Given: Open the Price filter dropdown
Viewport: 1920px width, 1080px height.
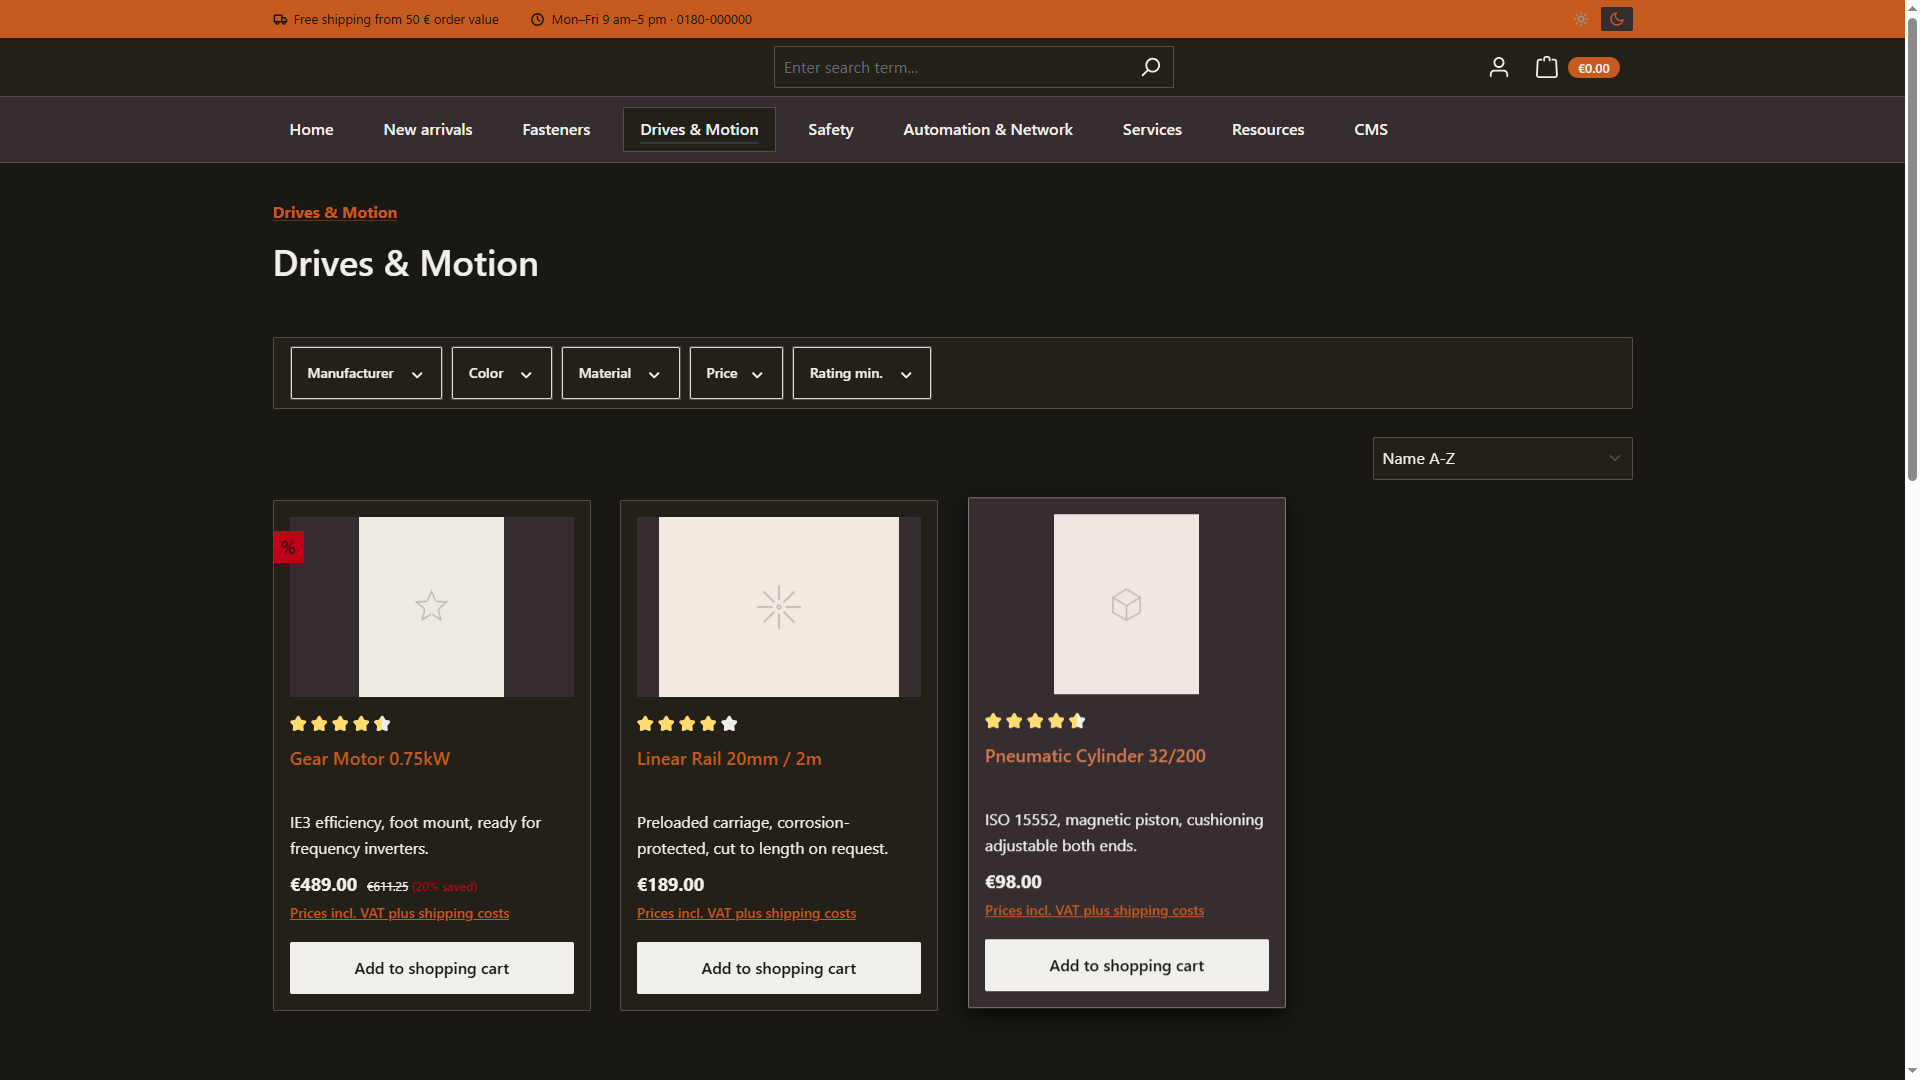Looking at the screenshot, I should click(x=736, y=373).
